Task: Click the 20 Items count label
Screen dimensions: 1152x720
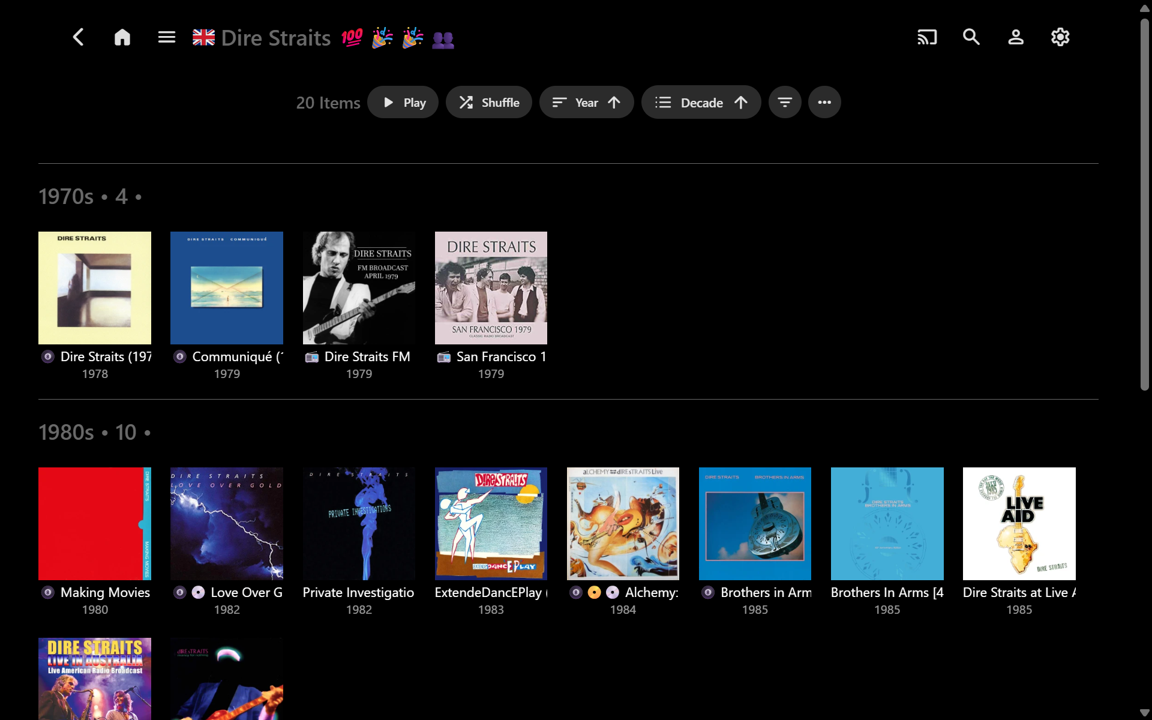Action: click(328, 103)
